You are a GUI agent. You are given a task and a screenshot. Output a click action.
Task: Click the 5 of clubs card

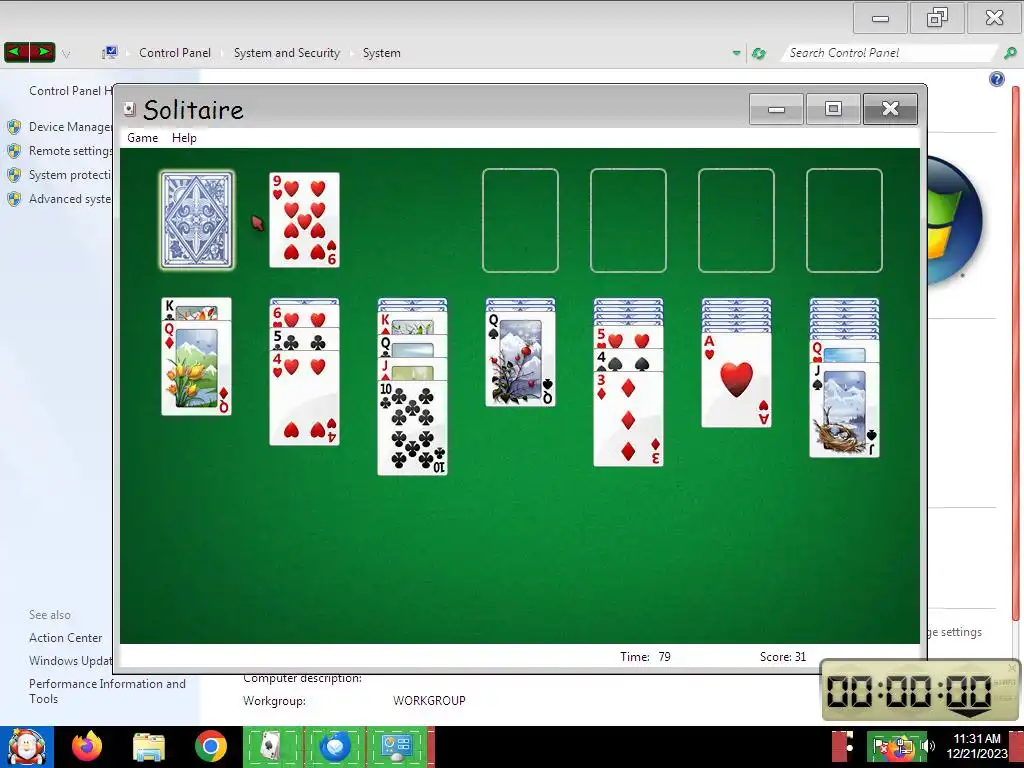pos(304,339)
